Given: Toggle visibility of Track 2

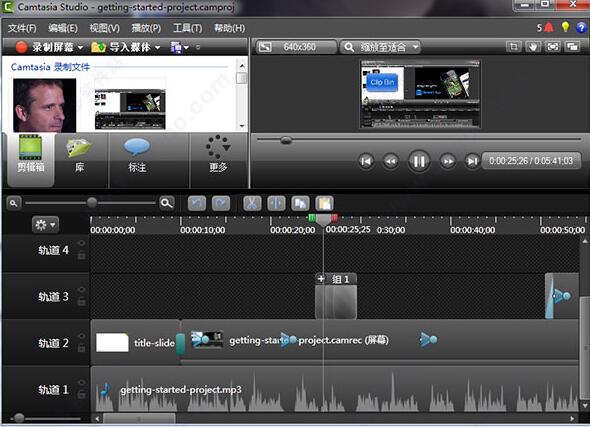Looking at the screenshot, I should click(81, 336).
